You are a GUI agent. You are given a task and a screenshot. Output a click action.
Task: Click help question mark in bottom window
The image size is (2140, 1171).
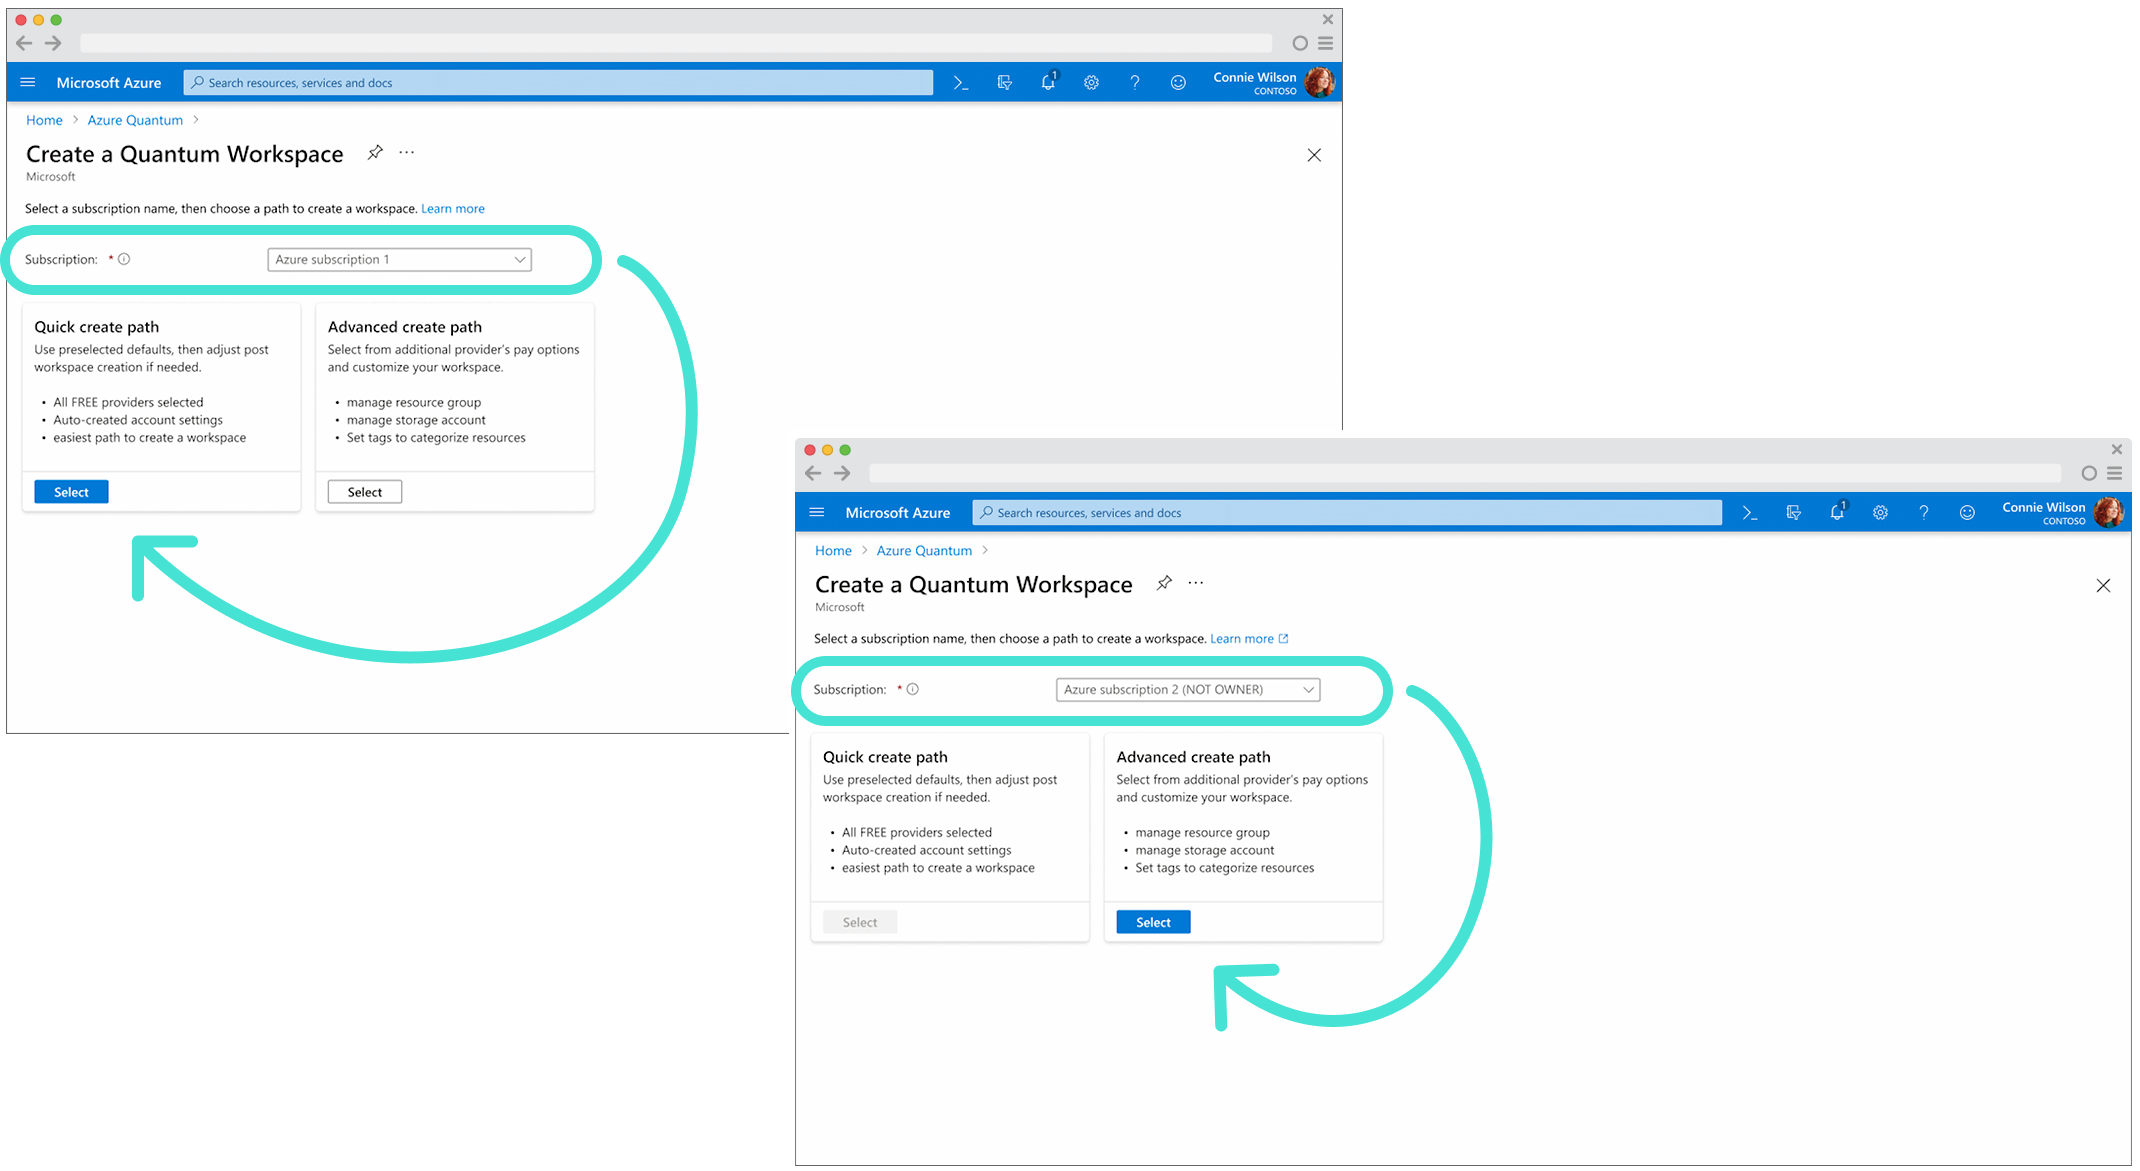point(1923,513)
